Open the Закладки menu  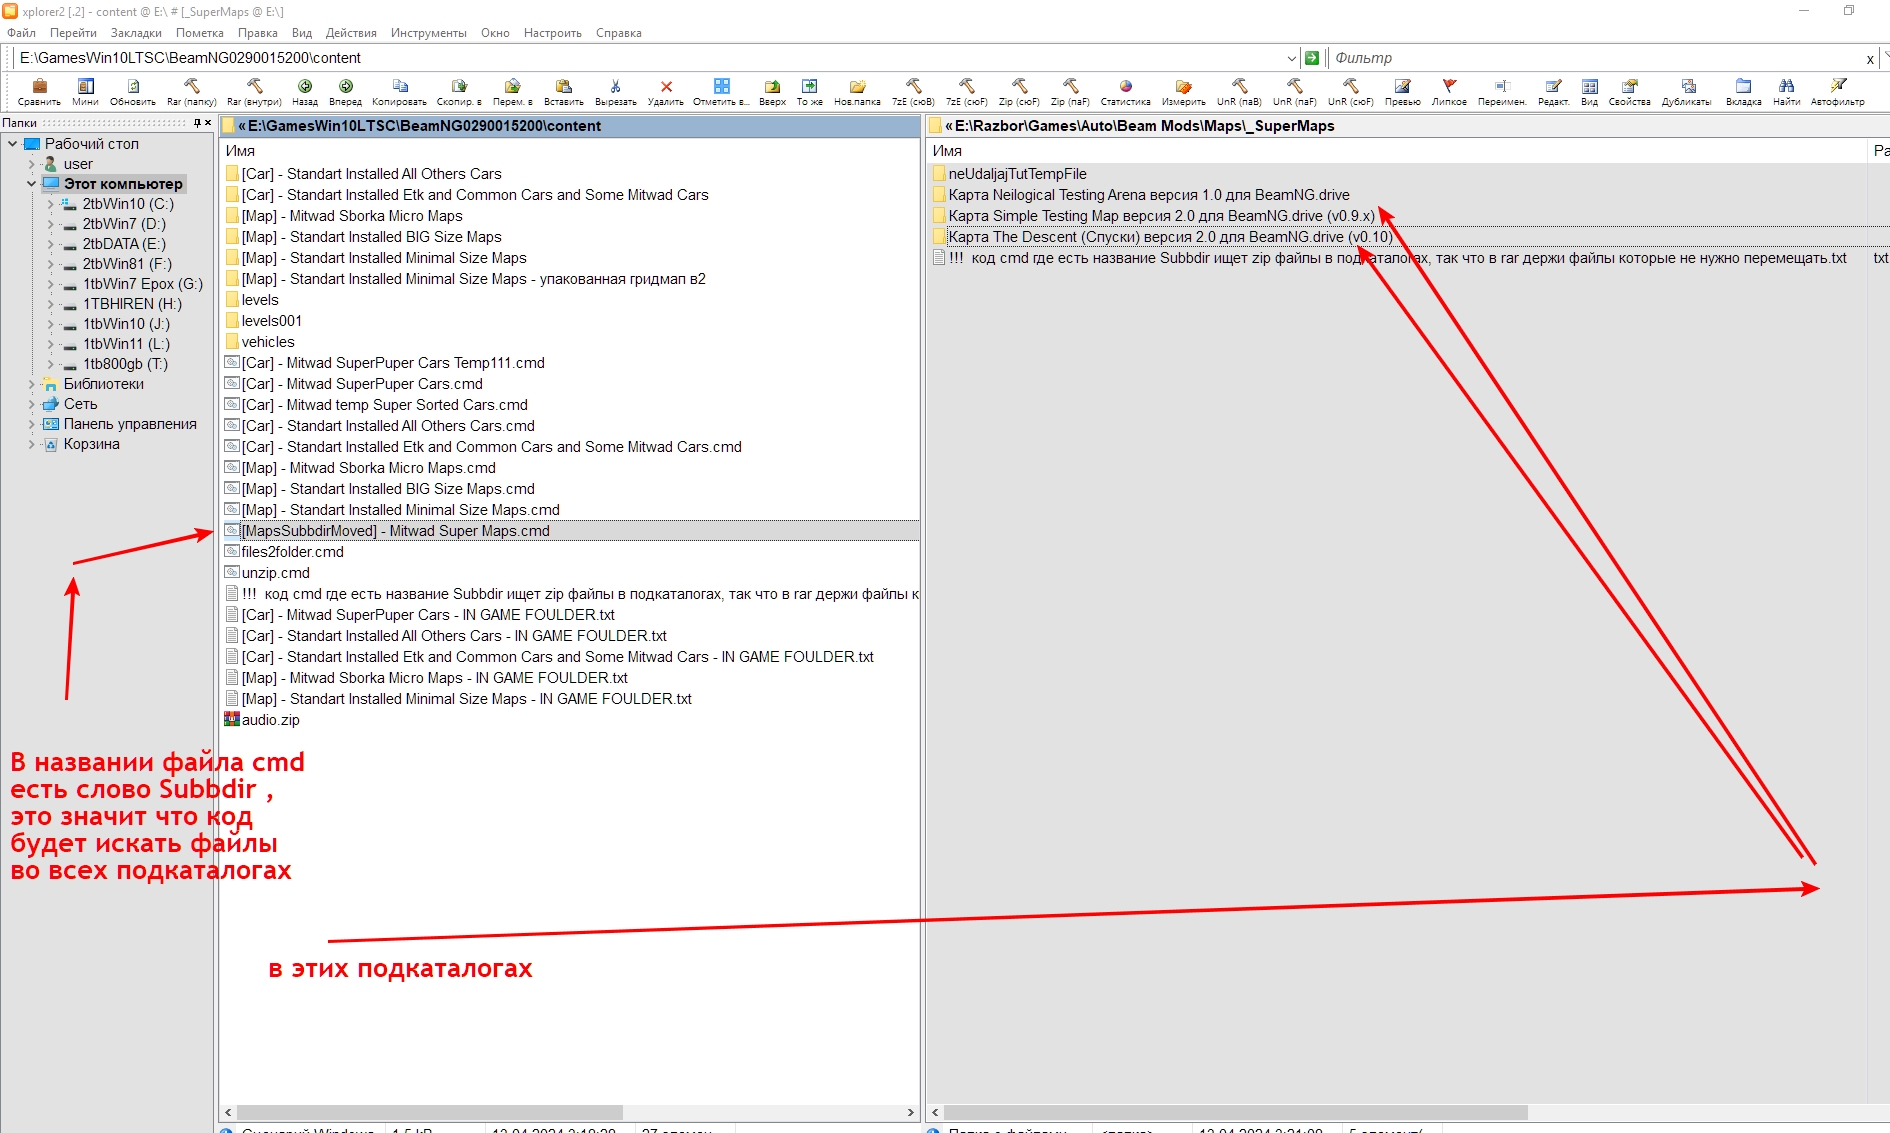click(136, 33)
